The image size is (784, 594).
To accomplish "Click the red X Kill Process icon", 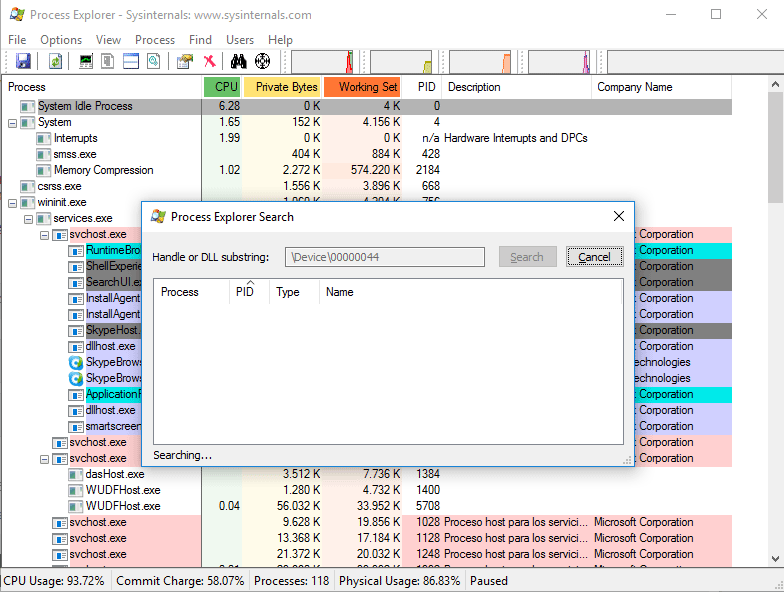I will coord(210,62).
